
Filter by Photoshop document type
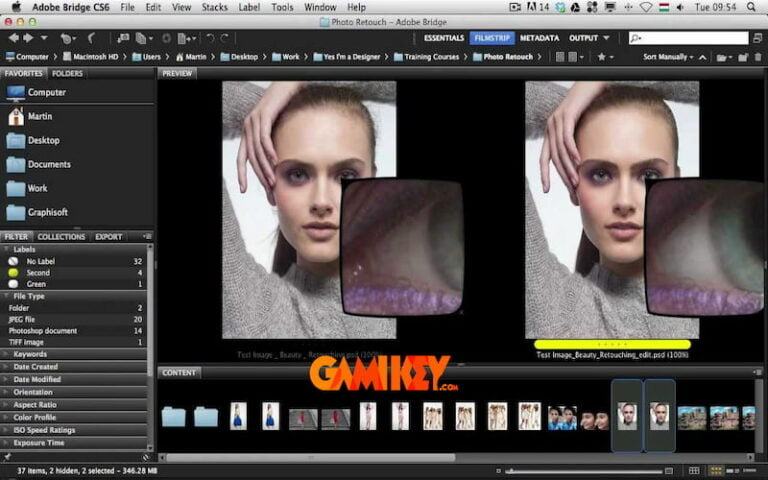73,331
